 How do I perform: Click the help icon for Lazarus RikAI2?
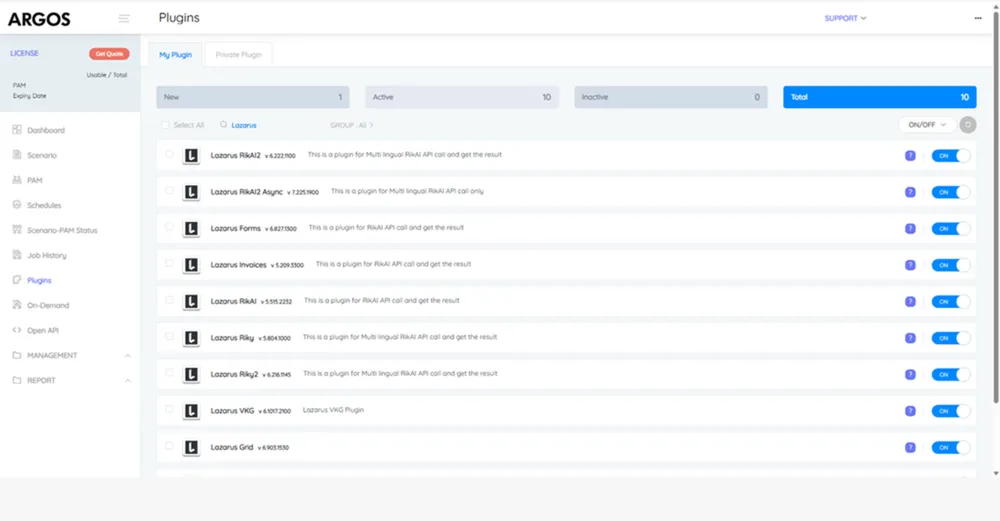pos(910,155)
